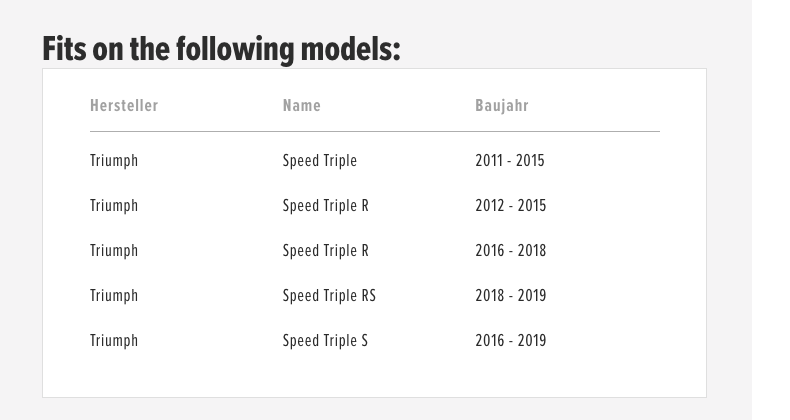This screenshot has height=420, width=790.
Task: Click Triumph in the 2012 - 2015 row
Action: pos(114,206)
